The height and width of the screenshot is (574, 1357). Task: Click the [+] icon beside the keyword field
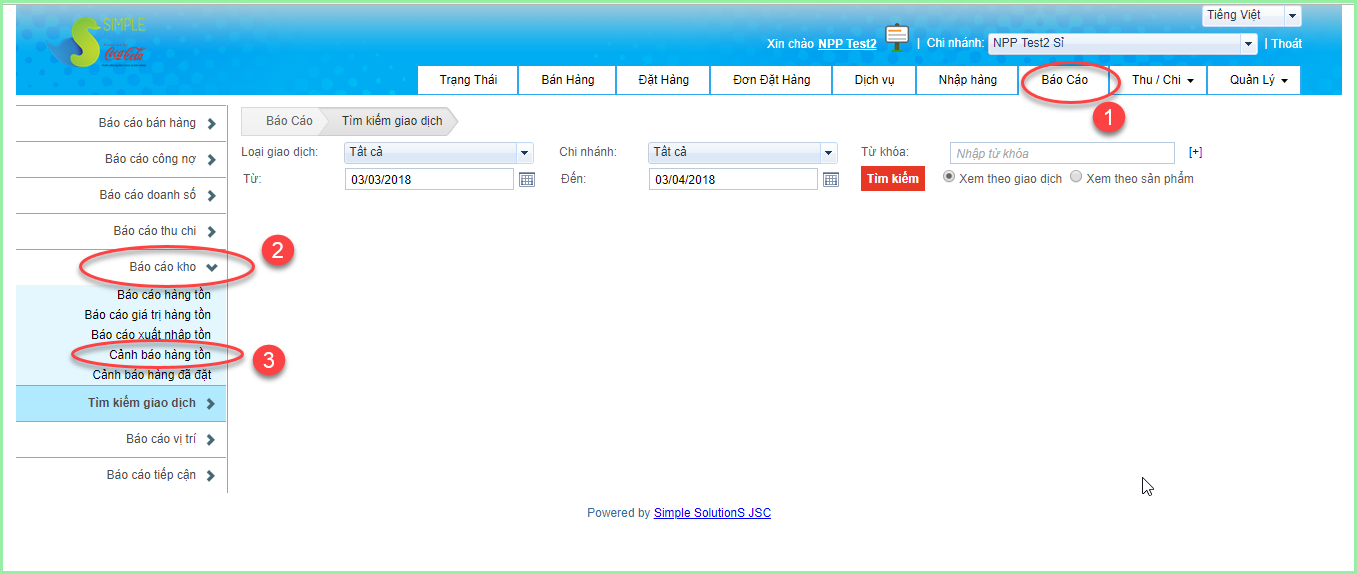point(1195,153)
